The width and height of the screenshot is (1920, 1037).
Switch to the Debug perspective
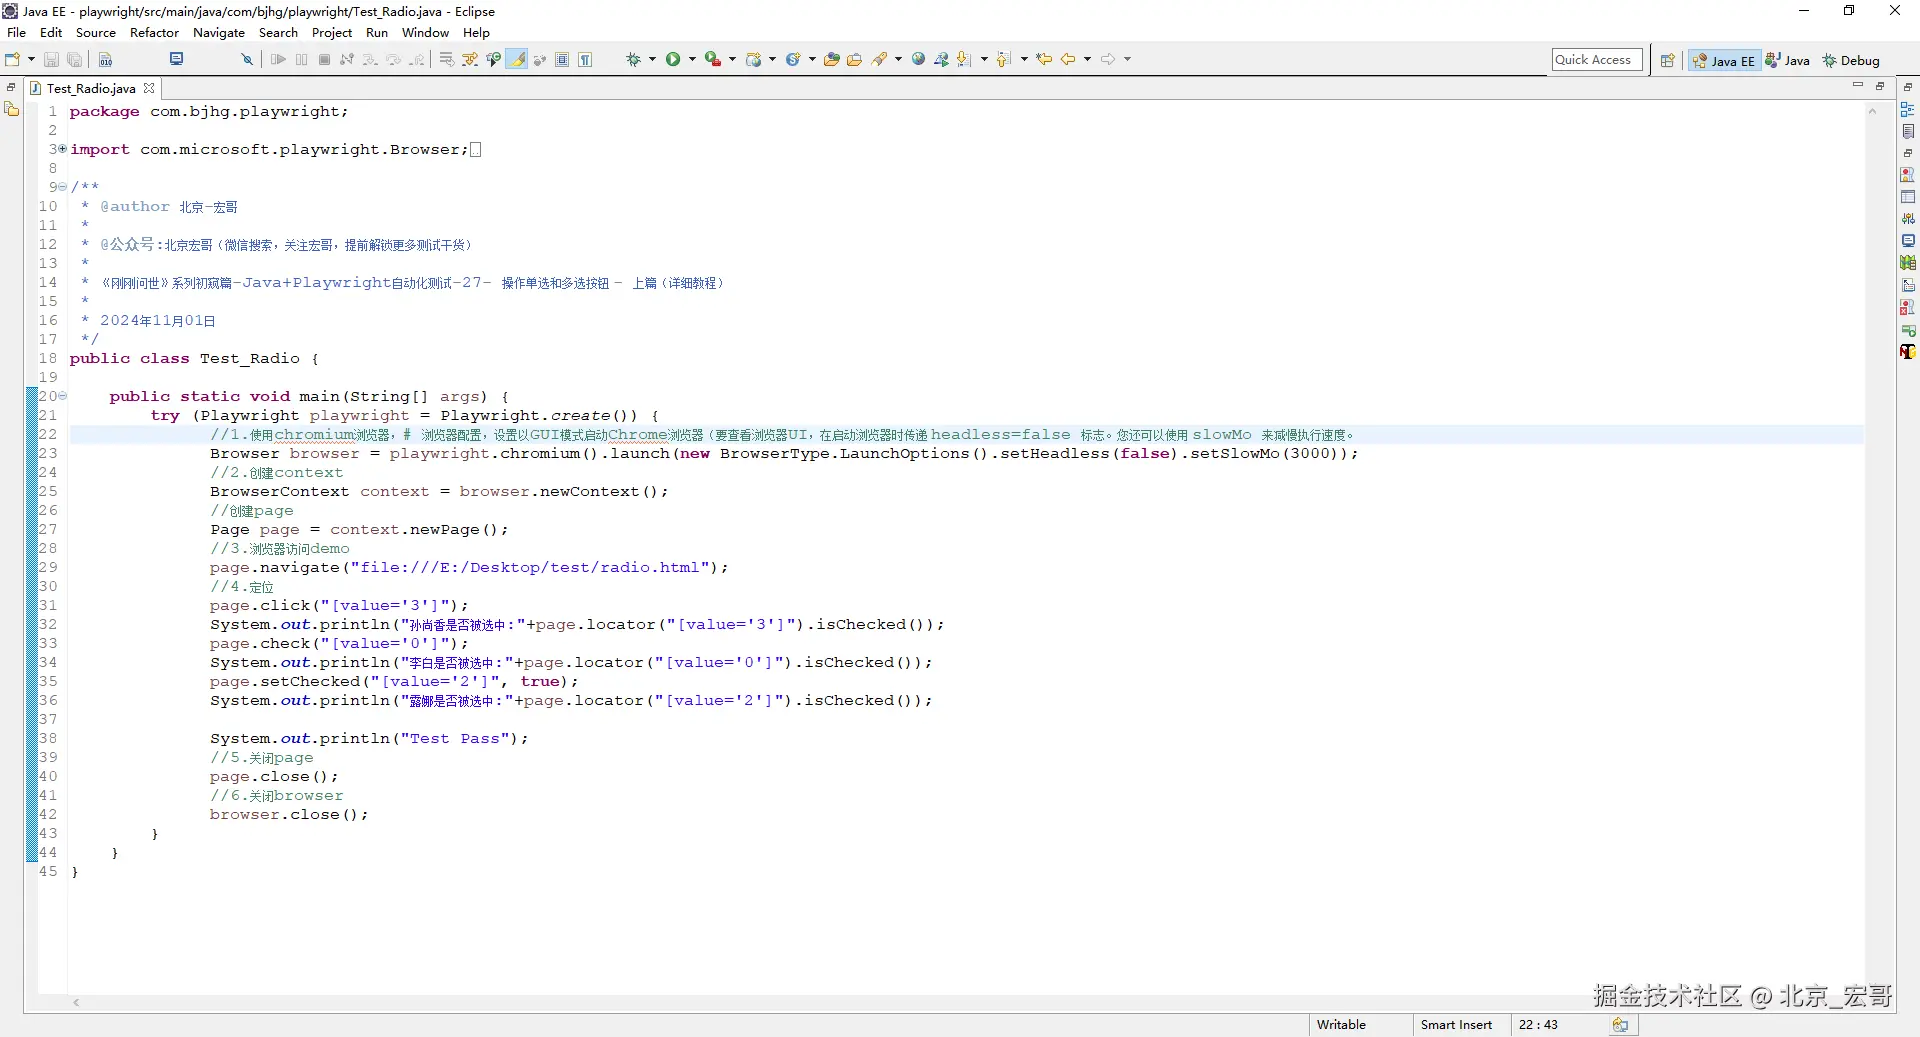click(x=1851, y=61)
